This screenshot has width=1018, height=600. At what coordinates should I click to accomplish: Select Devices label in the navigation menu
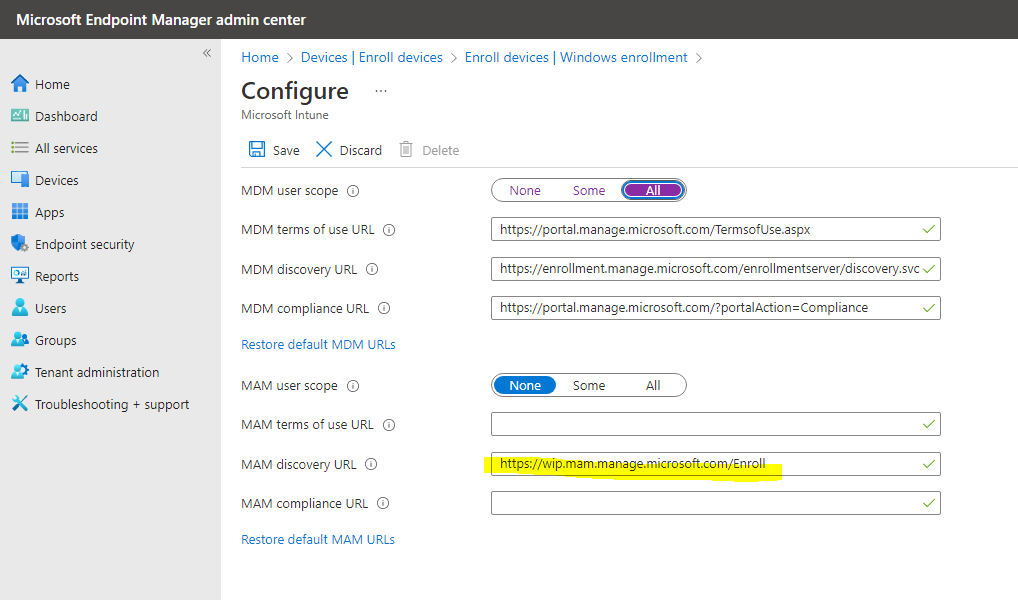pos(56,181)
